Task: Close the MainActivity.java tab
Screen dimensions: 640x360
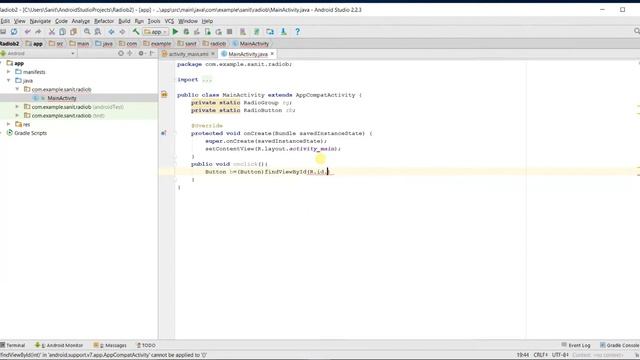Action: click(272, 53)
